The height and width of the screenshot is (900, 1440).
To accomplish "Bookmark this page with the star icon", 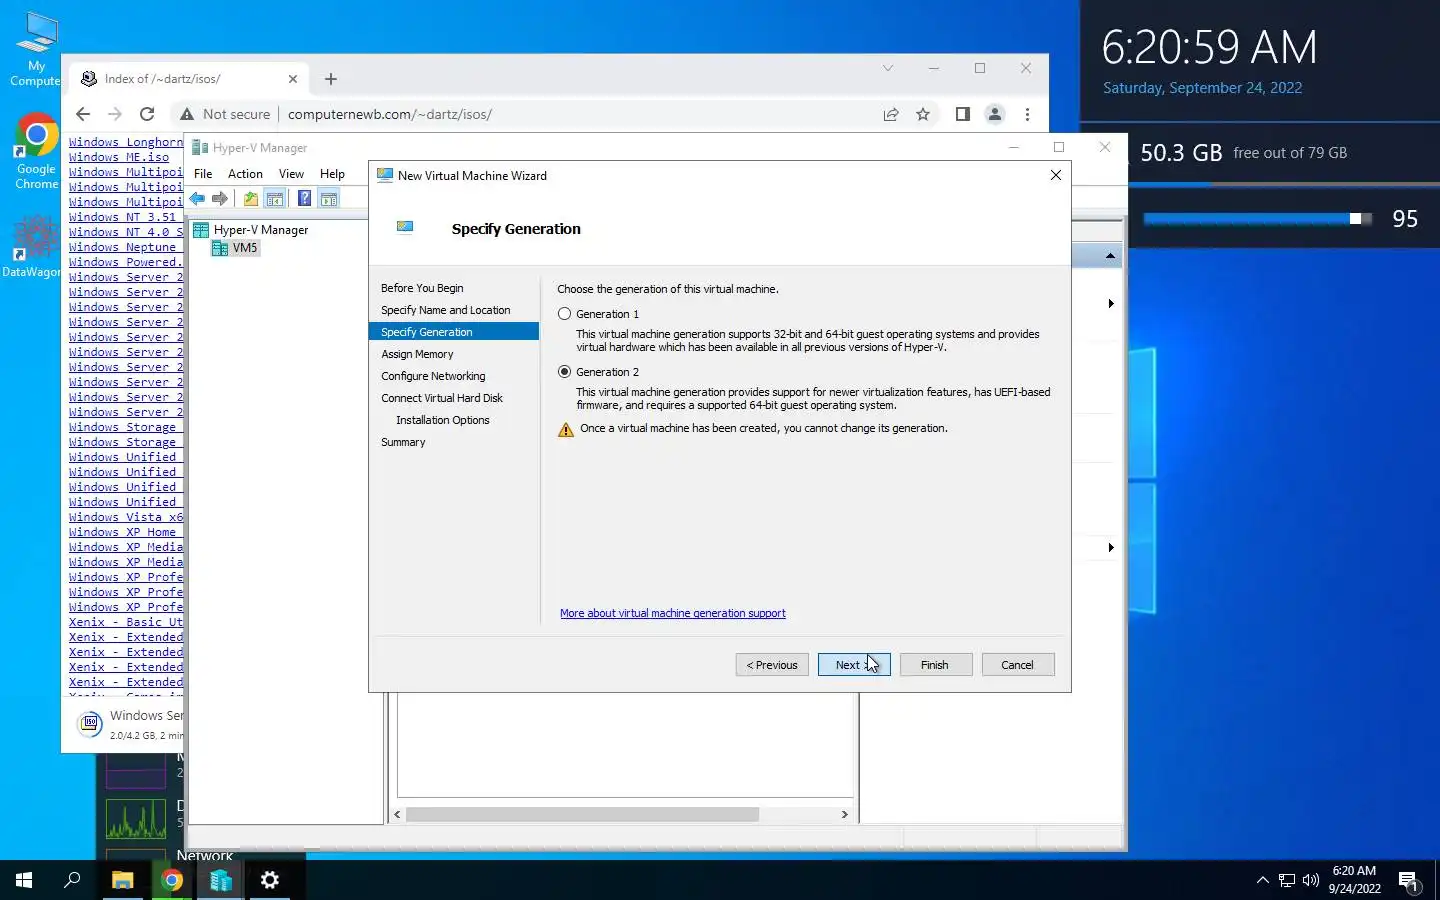I will click(923, 114).
